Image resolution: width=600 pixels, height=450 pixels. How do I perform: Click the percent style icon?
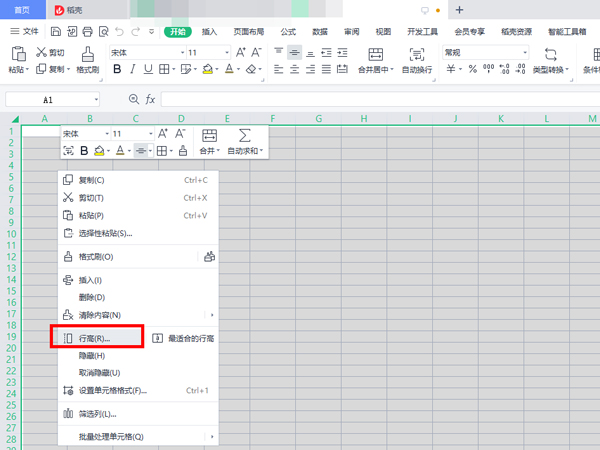point(473,69)
